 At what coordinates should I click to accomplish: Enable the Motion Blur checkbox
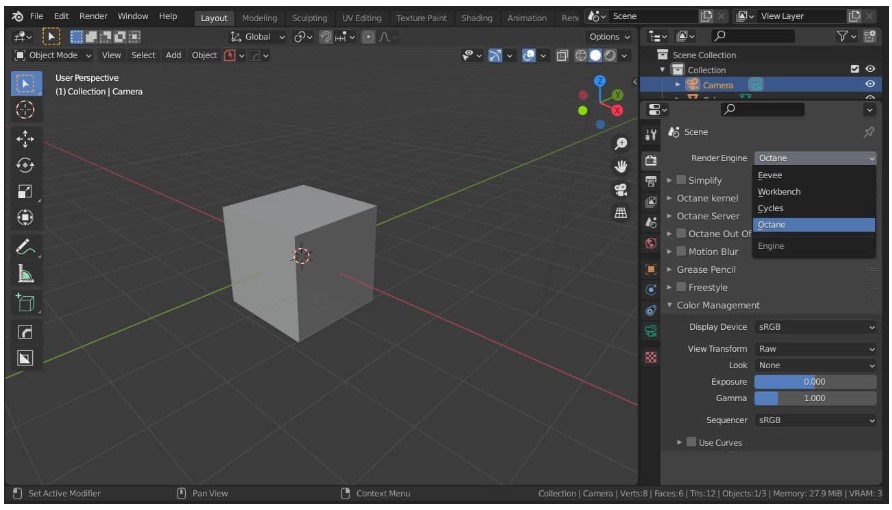[681, 251]
